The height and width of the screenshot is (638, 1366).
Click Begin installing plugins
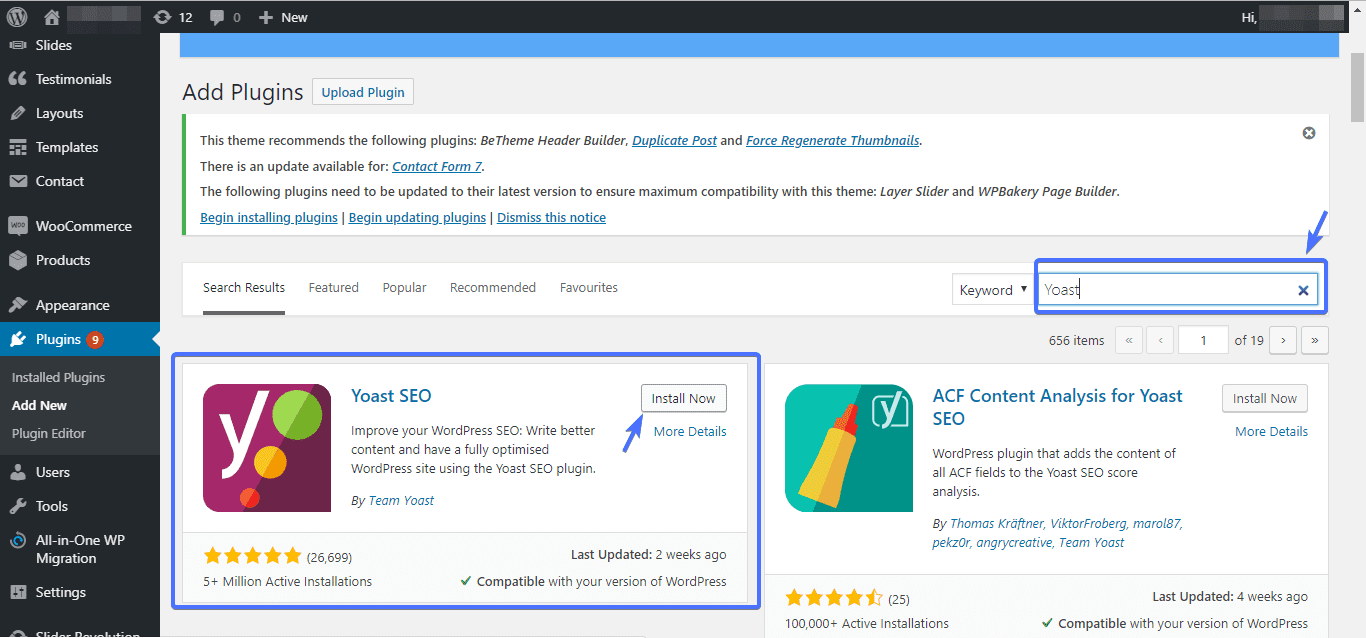(x=269, y=217)
